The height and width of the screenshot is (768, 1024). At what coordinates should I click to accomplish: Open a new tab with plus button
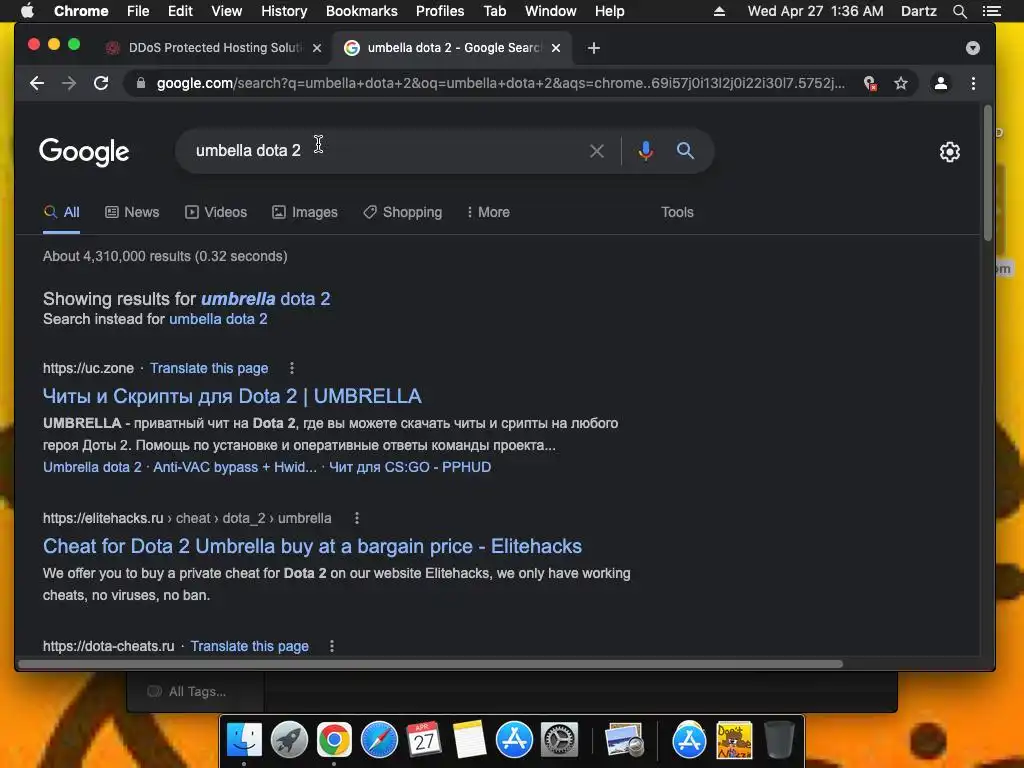[594, 48]
